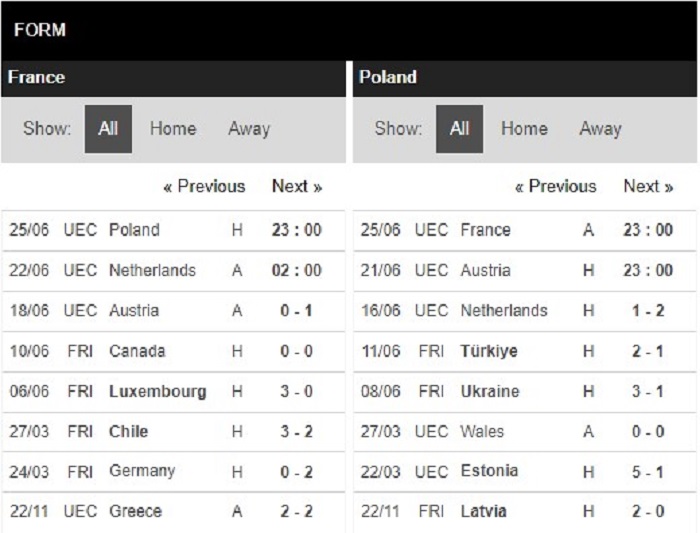Go to Next matches for France

297,186
